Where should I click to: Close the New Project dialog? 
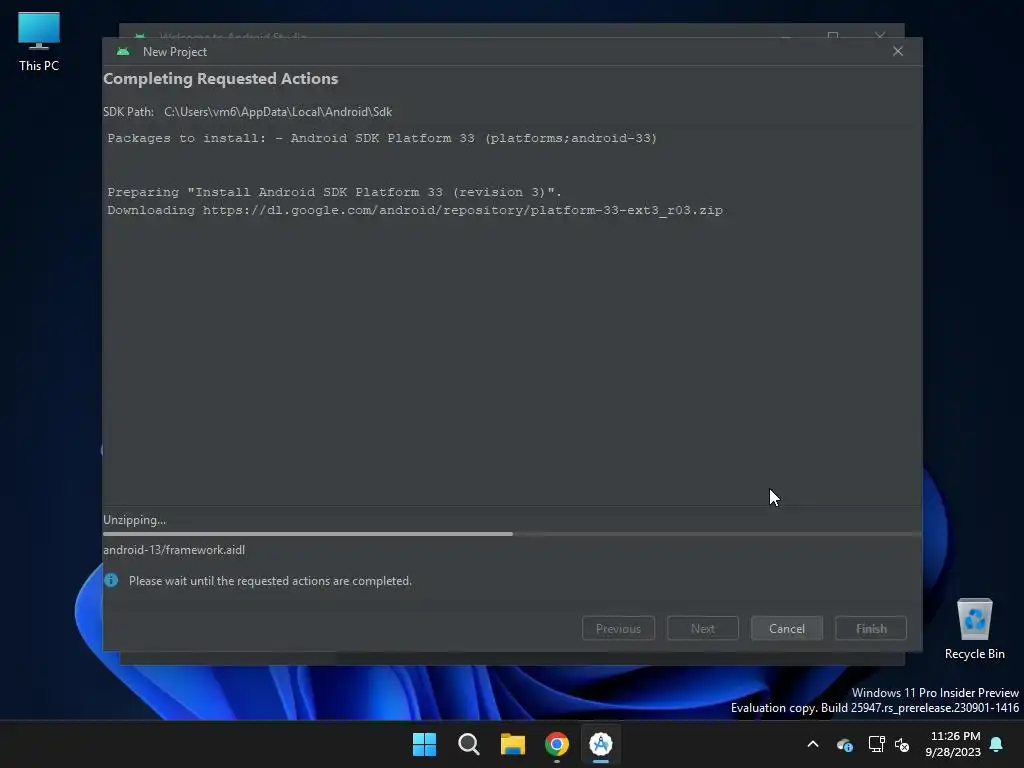[x=898, y=51]
